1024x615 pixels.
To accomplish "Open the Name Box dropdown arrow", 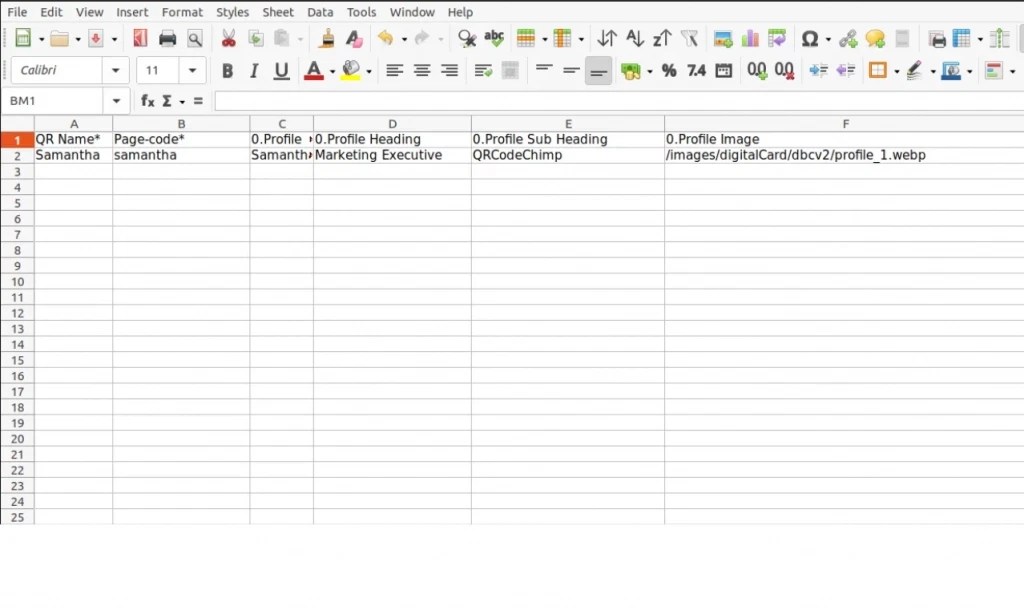I will point(117,101).
